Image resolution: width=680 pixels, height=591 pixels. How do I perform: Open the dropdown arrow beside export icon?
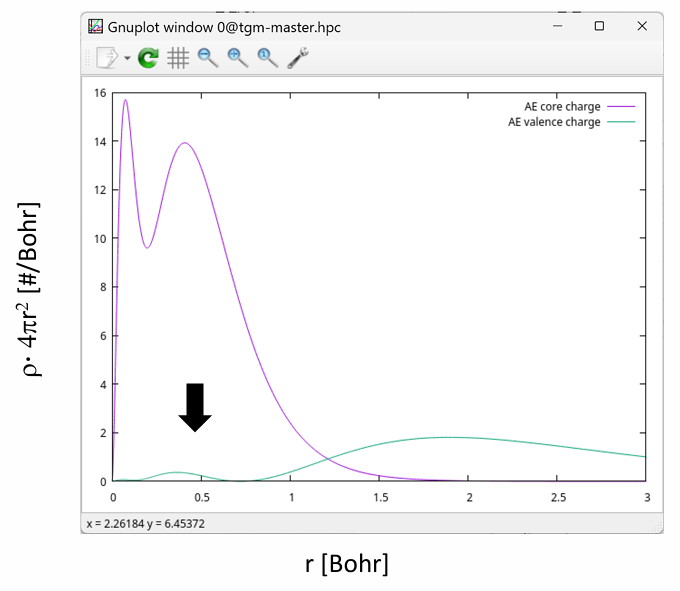point(127,59)
